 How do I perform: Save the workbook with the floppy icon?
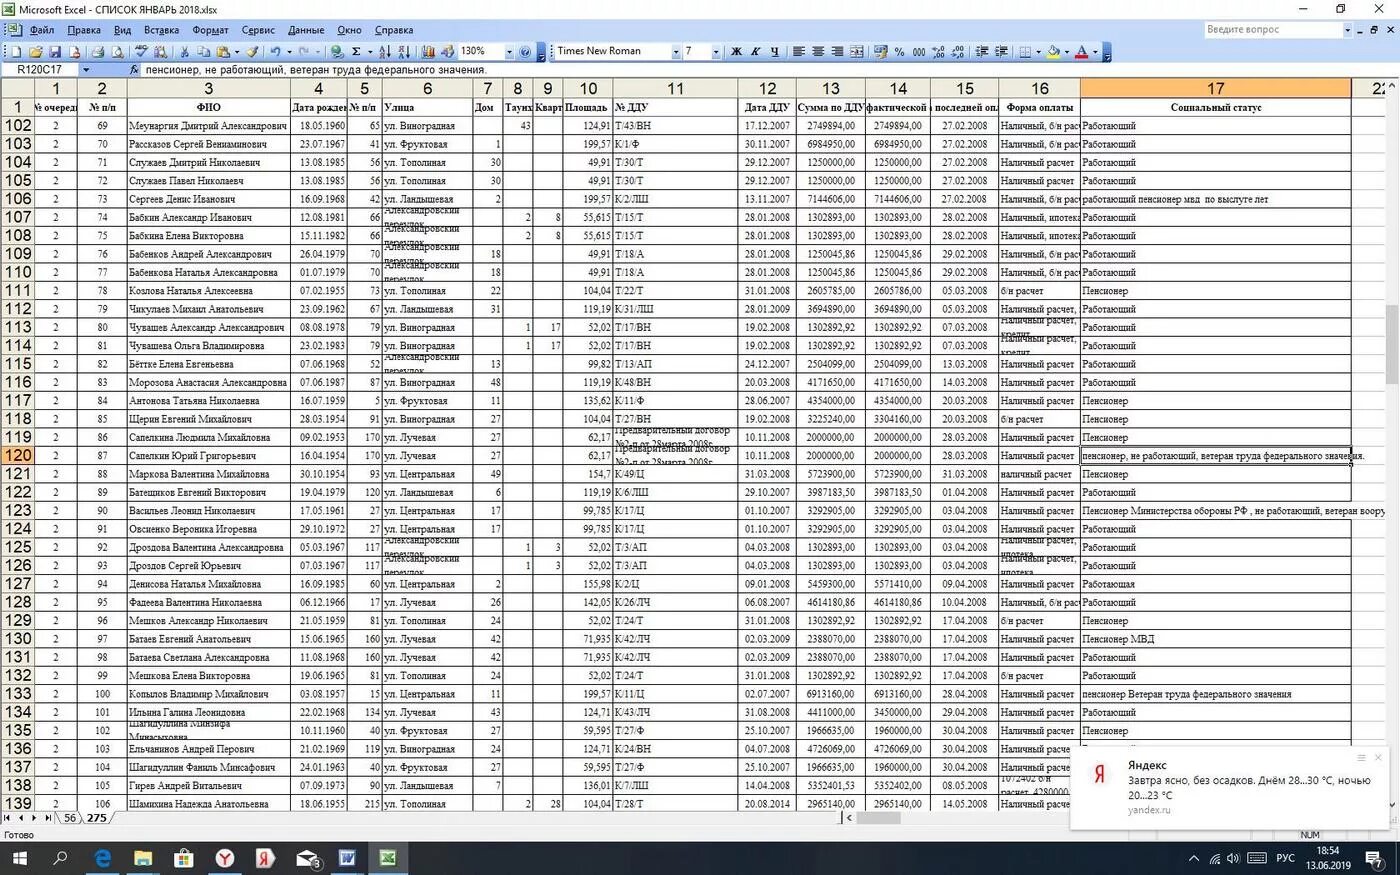tap(55, 51)
